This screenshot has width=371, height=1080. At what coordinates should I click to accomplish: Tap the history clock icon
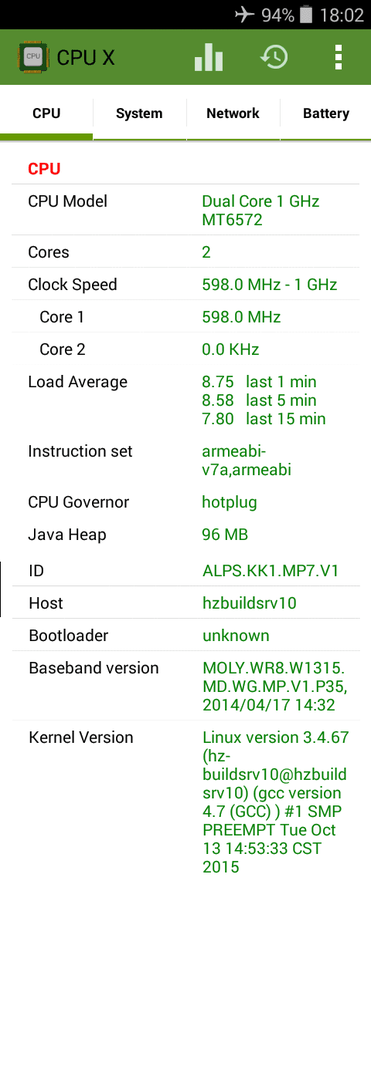274,57
